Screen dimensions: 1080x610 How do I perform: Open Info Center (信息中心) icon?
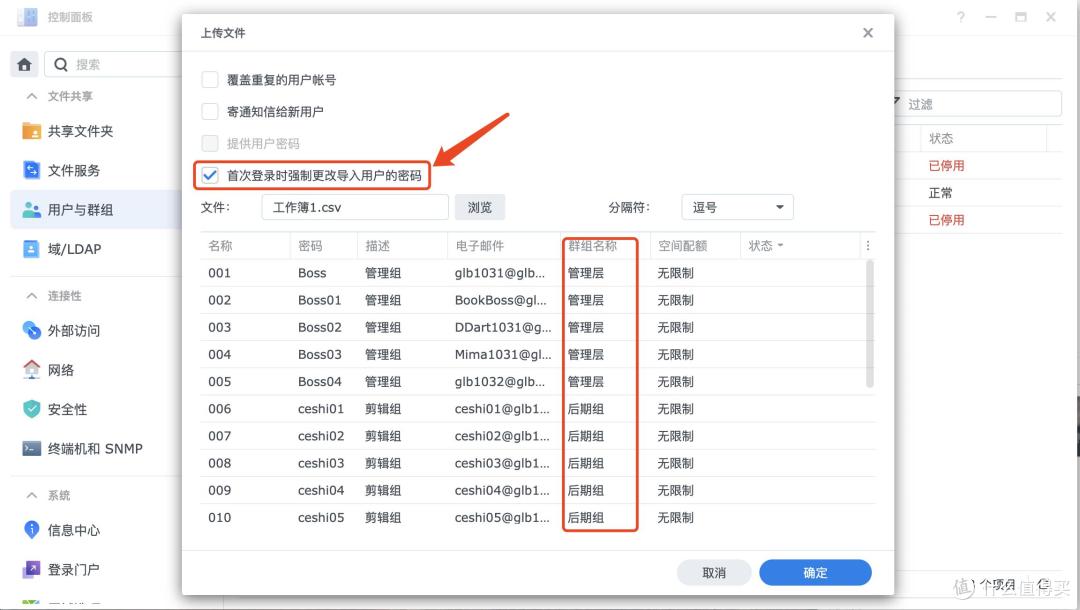[32, 529]
